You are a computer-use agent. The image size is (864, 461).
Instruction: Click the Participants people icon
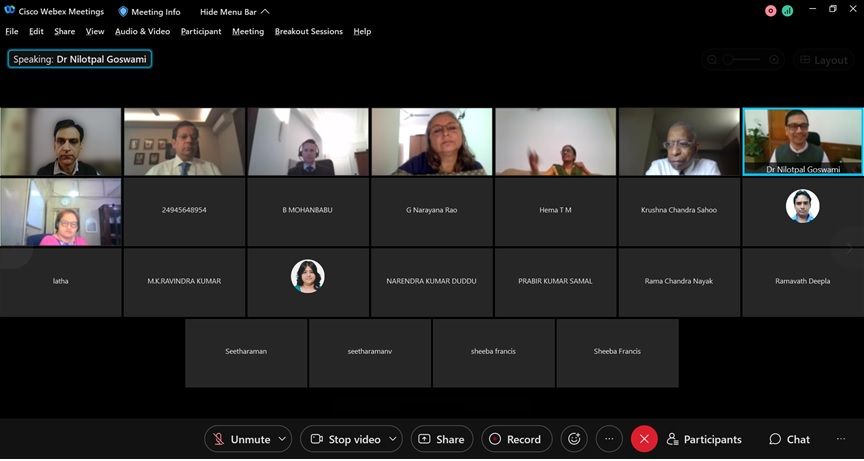pyautogui.click(x=672, y=439)
